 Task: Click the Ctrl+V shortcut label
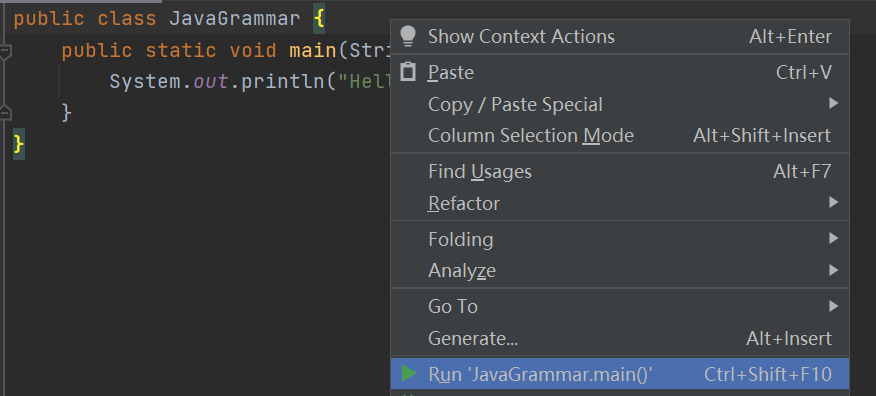click(803, 73)
